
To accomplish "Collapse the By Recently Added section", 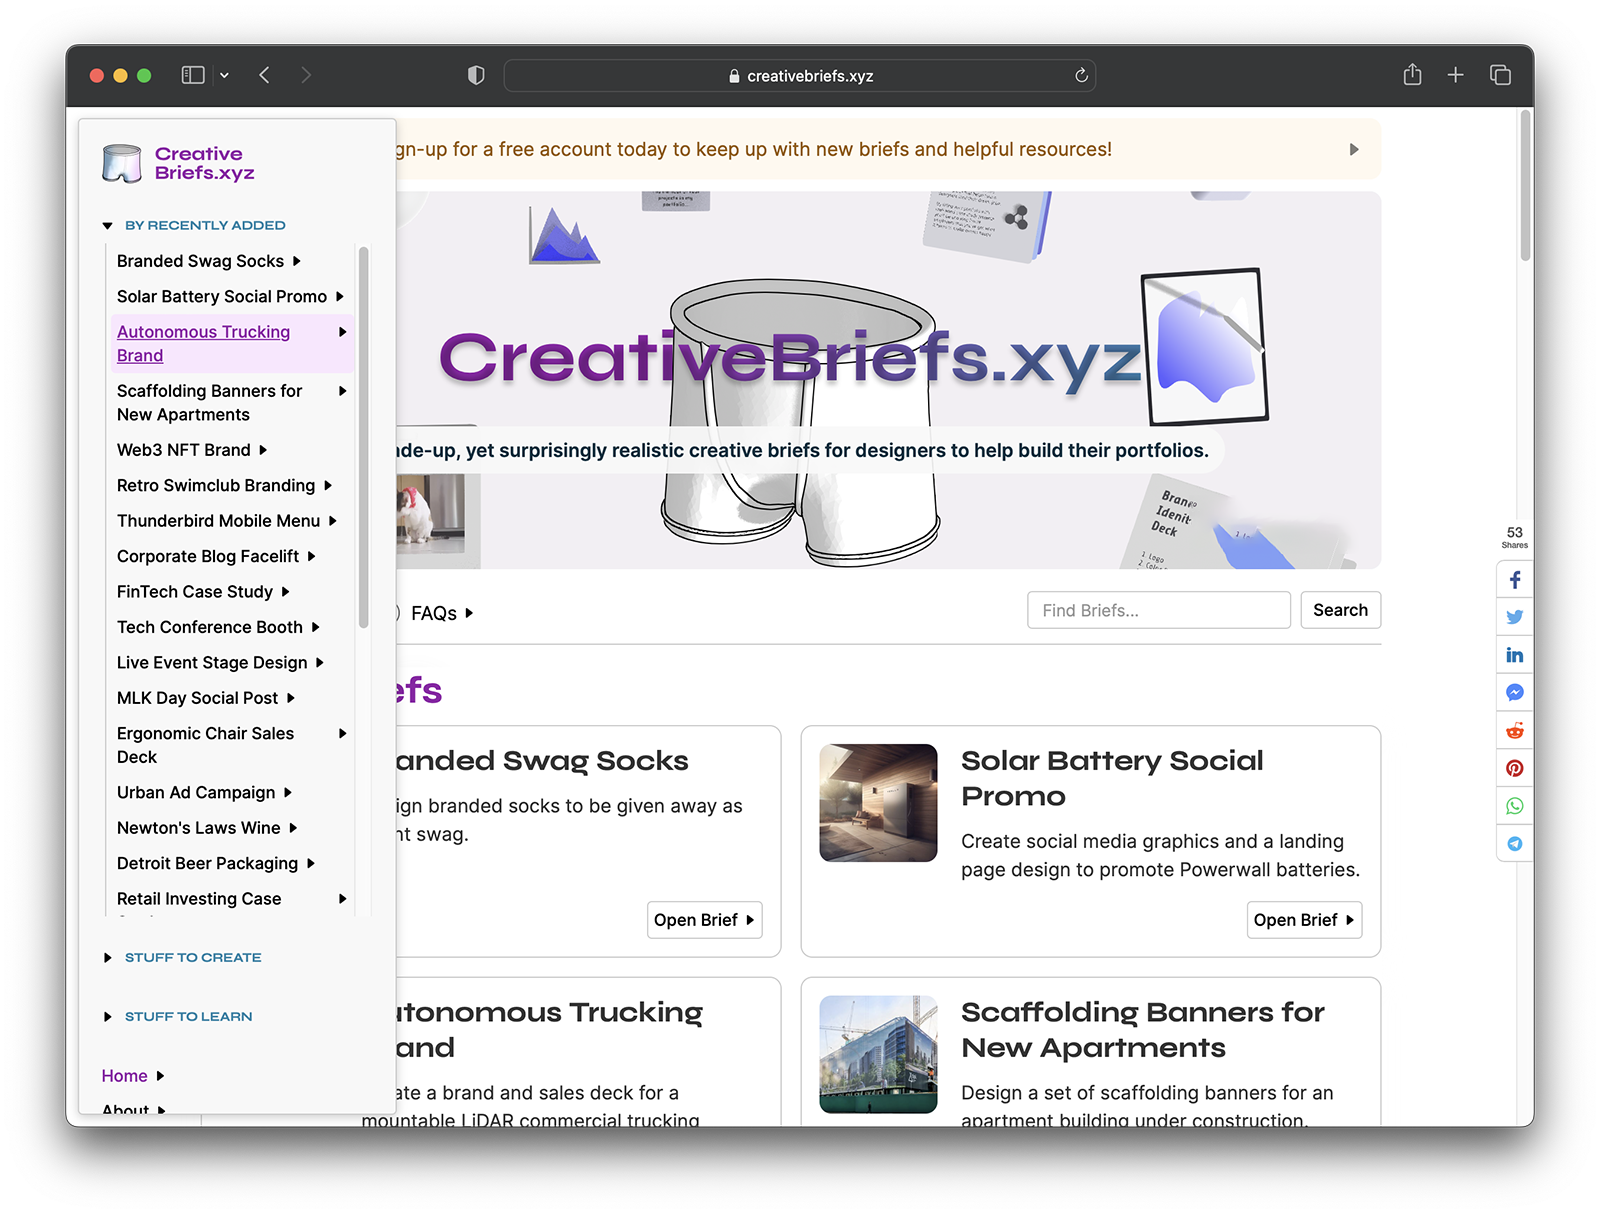I will click(x=194, y=225).
